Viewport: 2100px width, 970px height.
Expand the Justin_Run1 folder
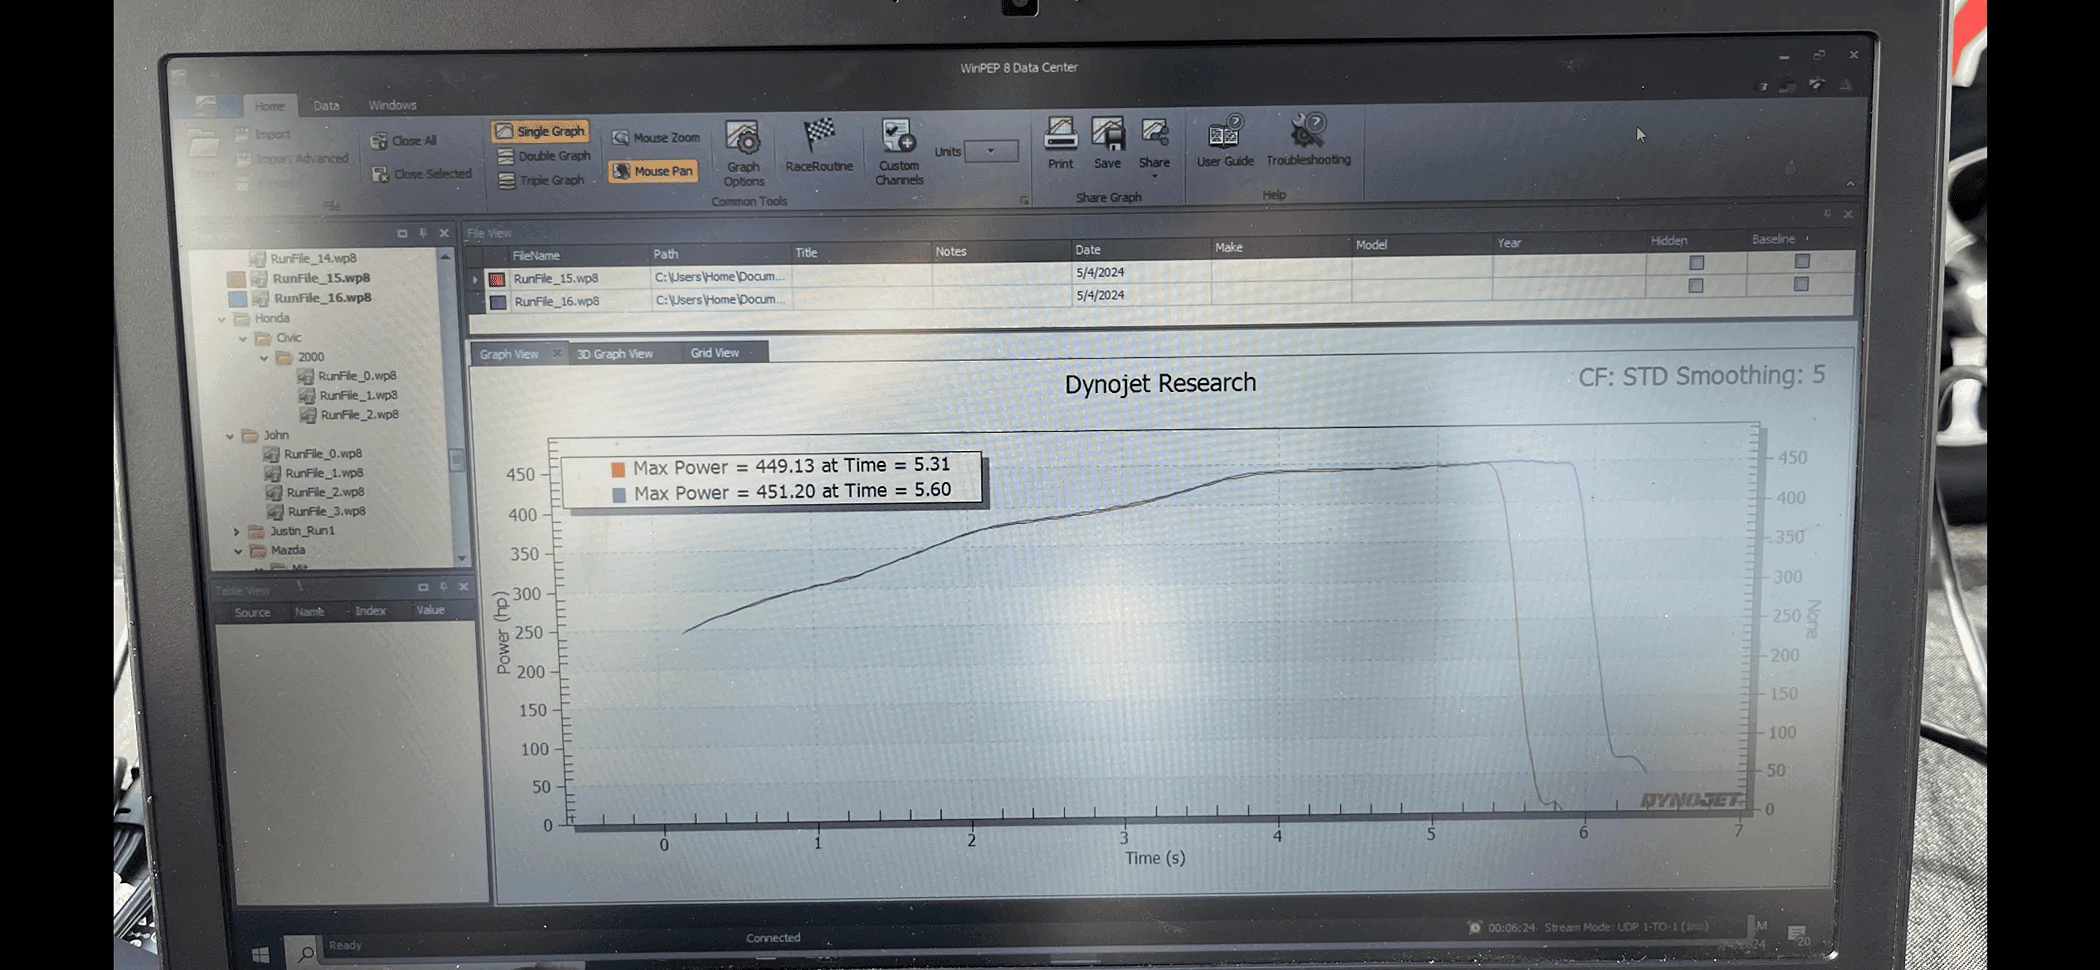click(x=236, y=531)
